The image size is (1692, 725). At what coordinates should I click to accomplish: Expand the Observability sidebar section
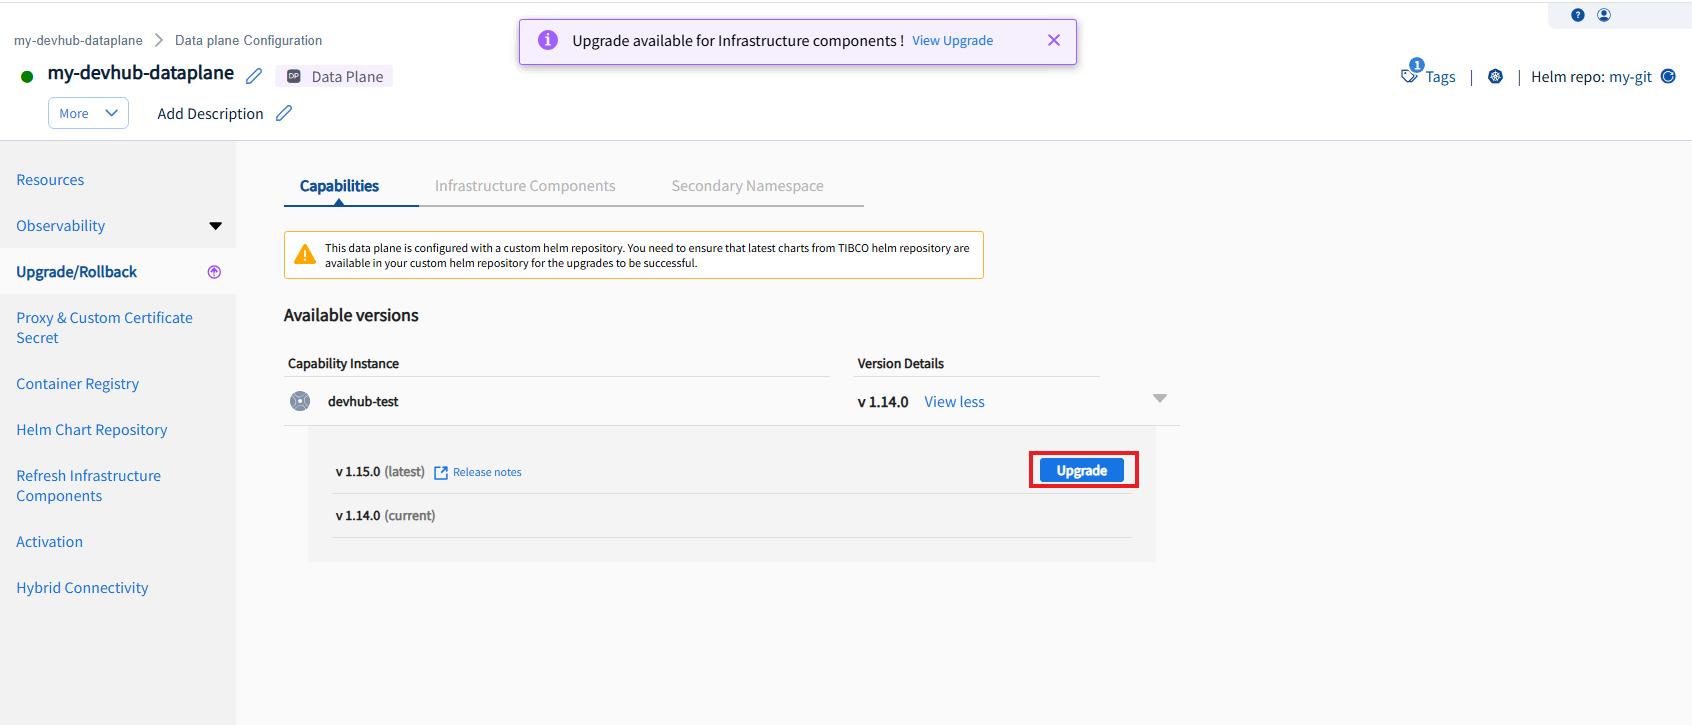point(215,226)
